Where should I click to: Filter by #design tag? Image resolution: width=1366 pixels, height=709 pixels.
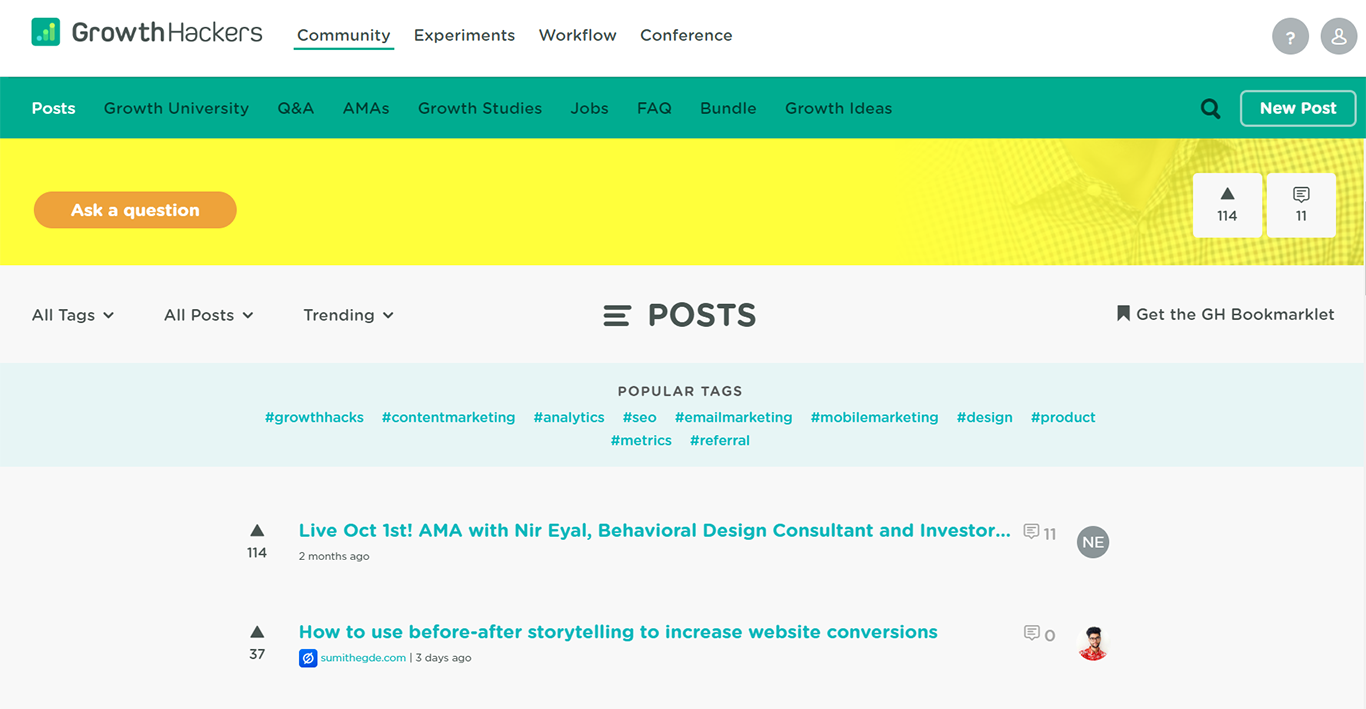point(984,417)
